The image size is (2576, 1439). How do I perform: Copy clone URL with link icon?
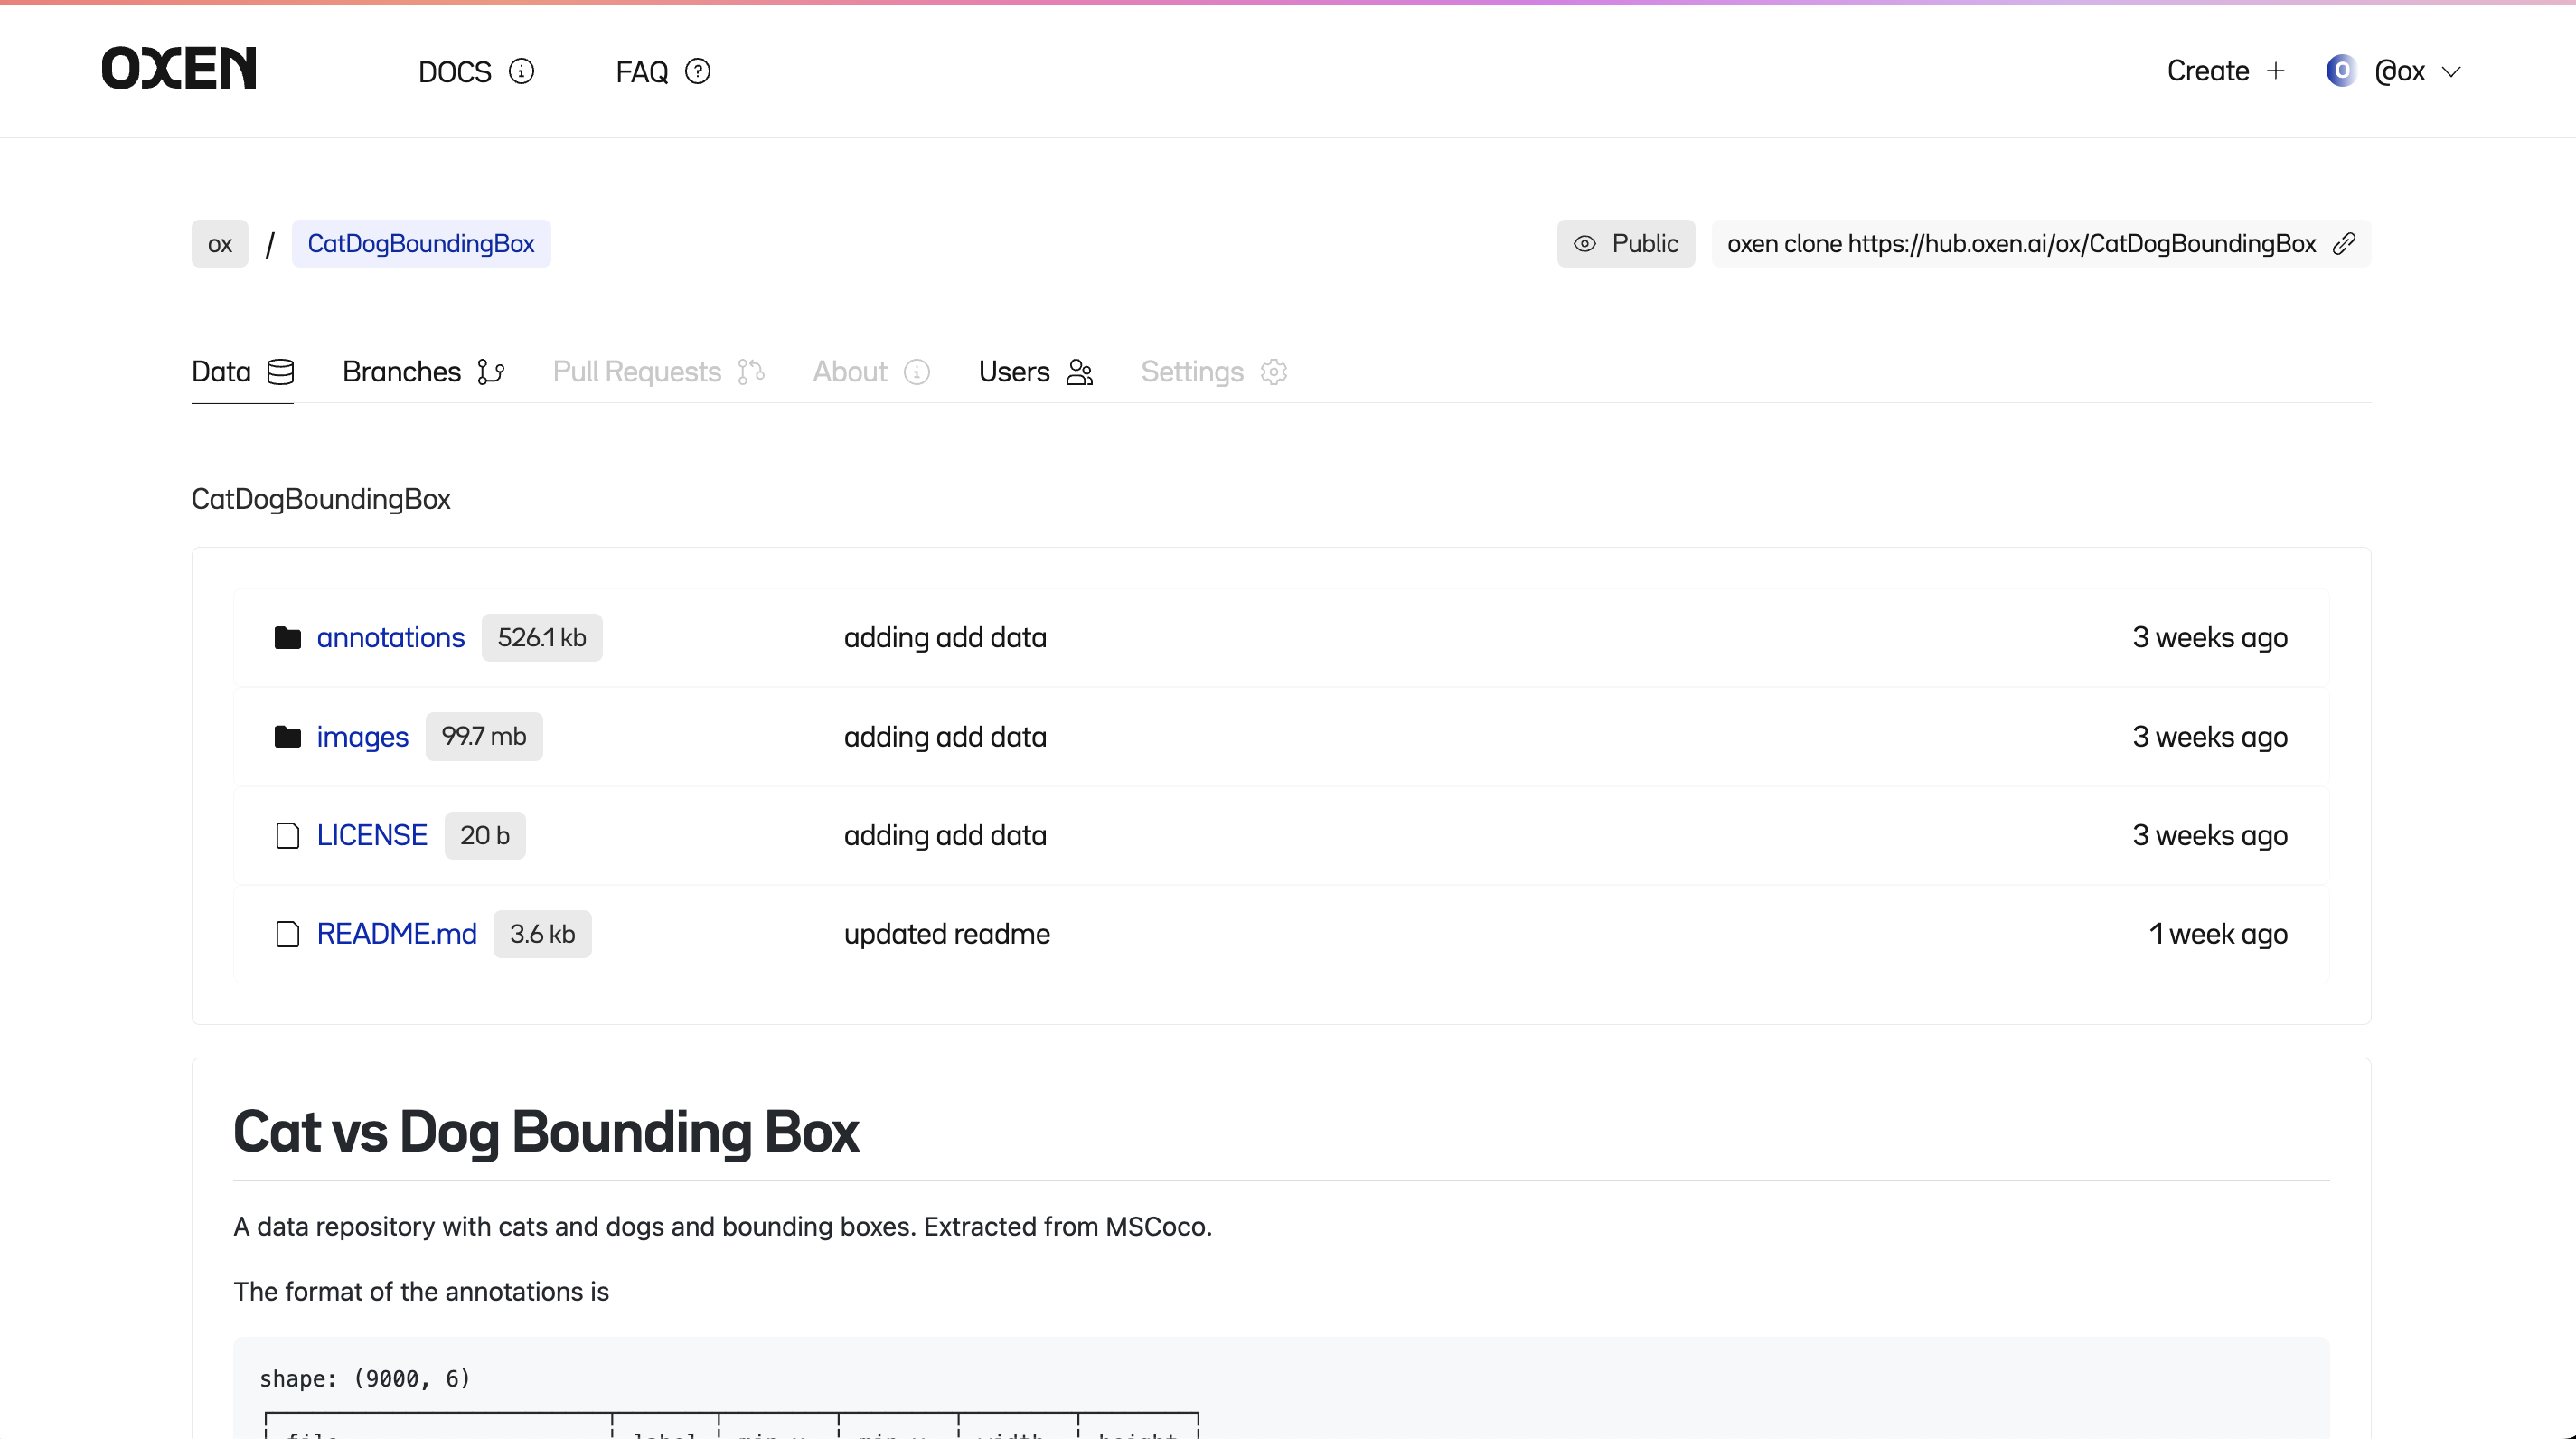click(2344, 244)
